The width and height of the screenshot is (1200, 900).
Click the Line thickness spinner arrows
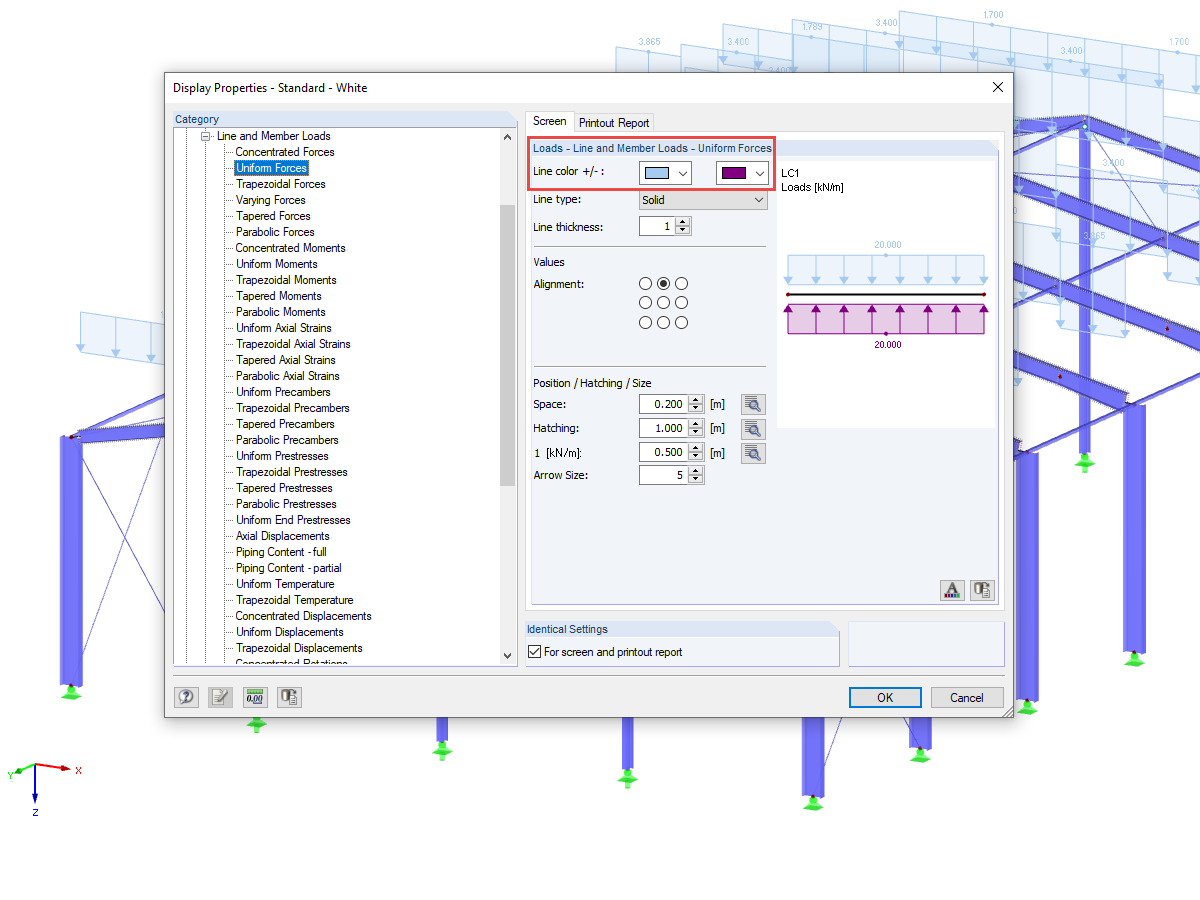pyautogui.click(x=683, y=227)
